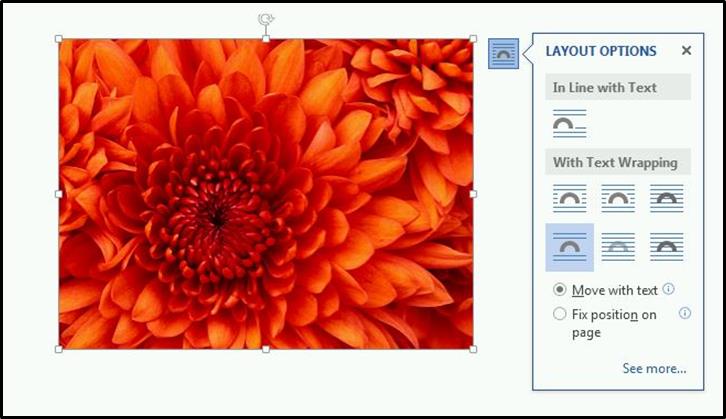
Task: Click the Layout Options button beside the image
Action: 503,54
